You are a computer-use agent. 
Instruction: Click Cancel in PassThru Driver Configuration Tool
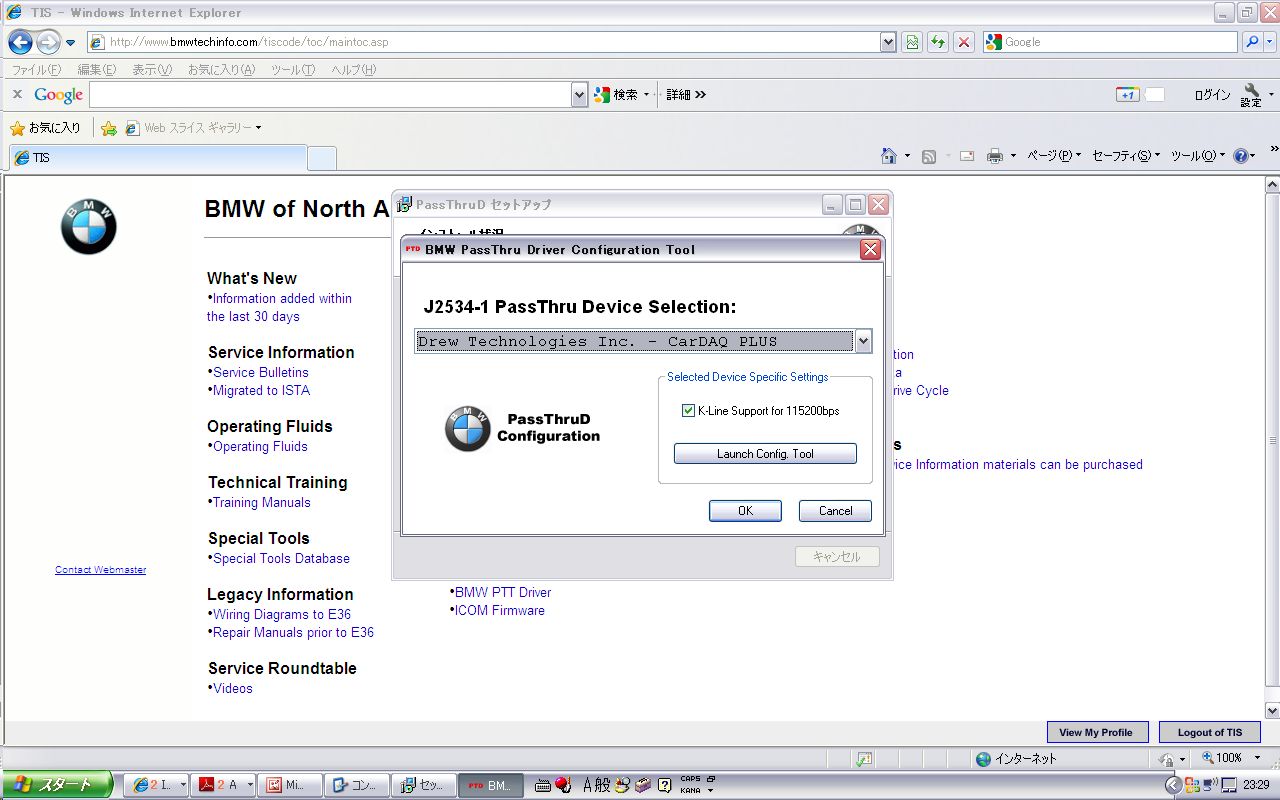point(835,511)
